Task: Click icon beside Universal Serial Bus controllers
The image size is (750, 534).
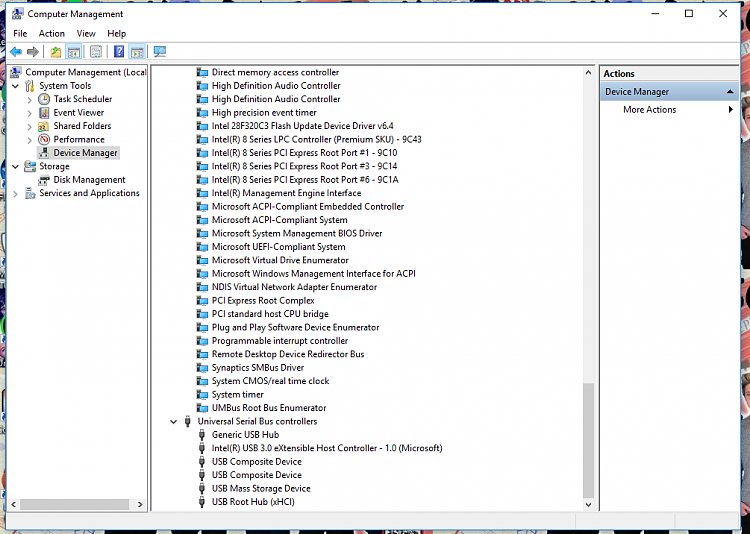Action: [188, 421]
